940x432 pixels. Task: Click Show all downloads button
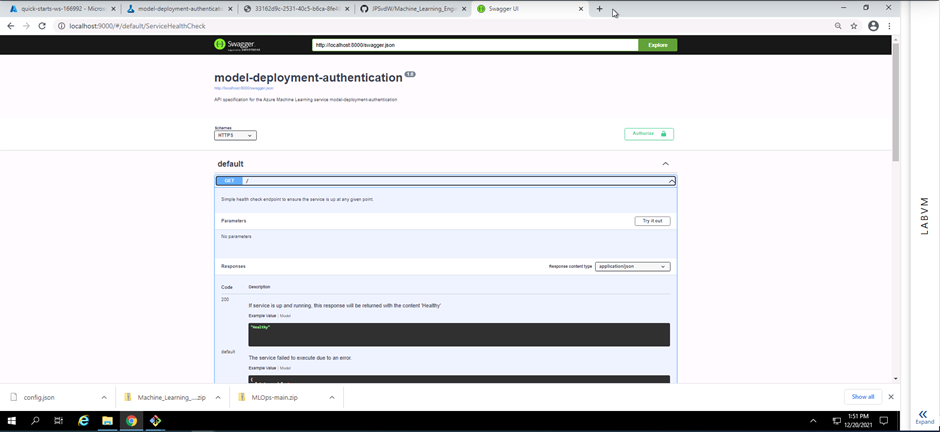[x=863, y=397]
